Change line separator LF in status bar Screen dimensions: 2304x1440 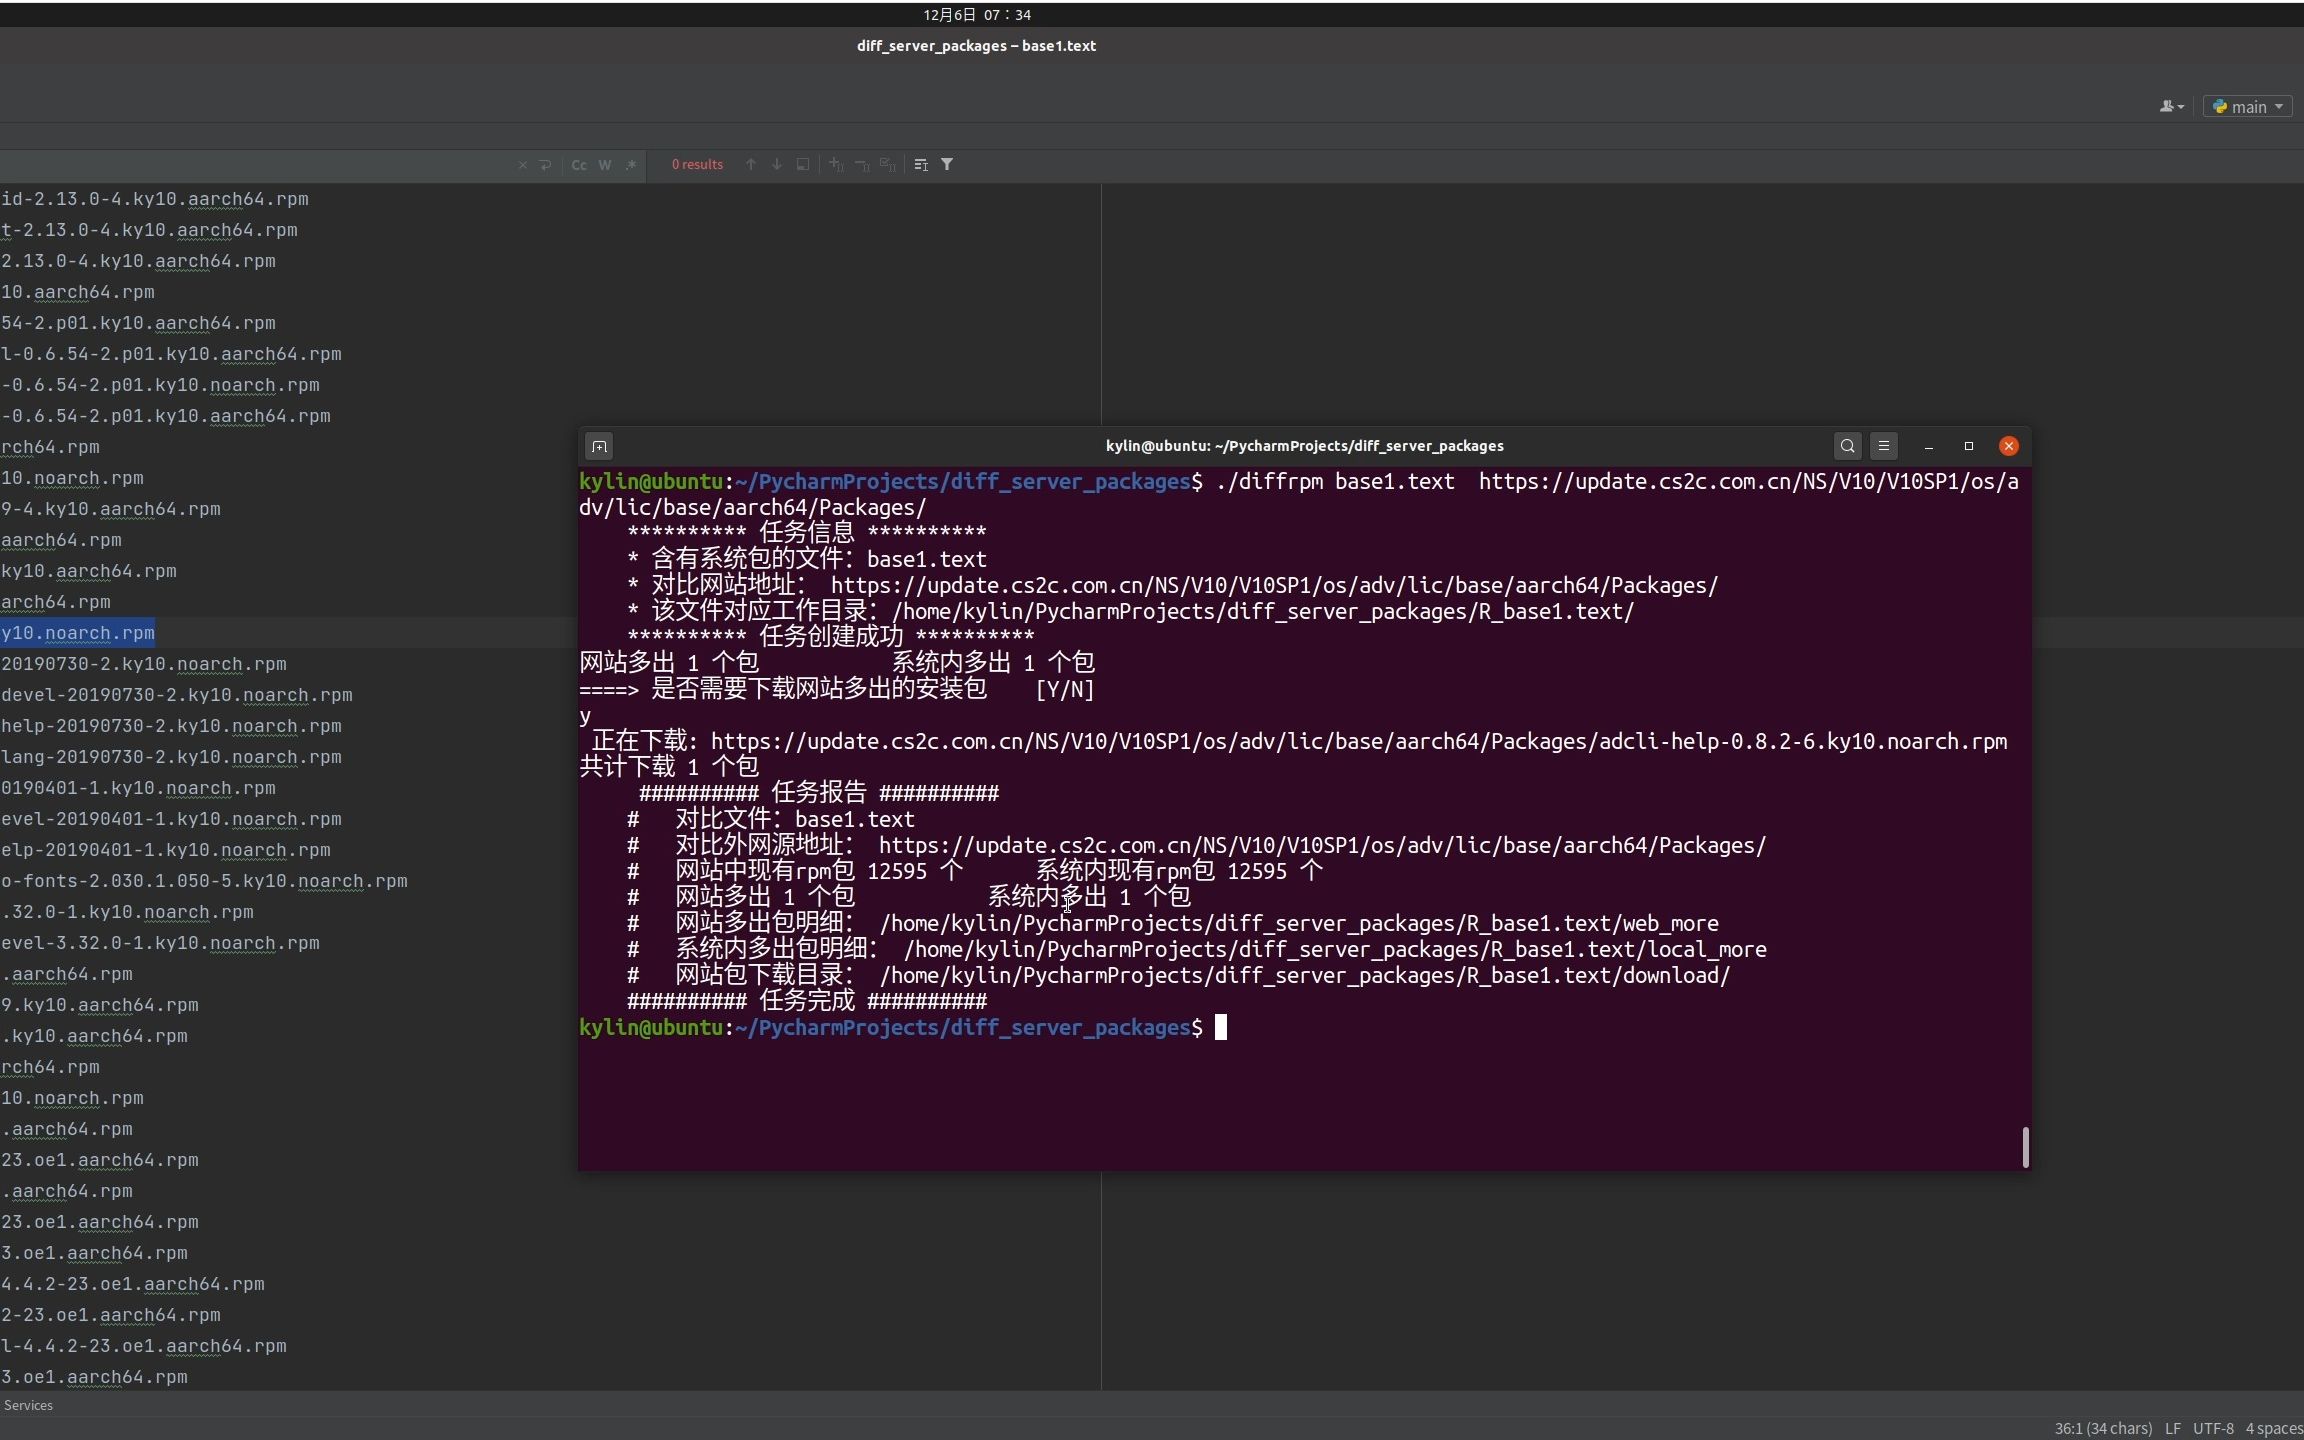(x=2173, y=1428)
